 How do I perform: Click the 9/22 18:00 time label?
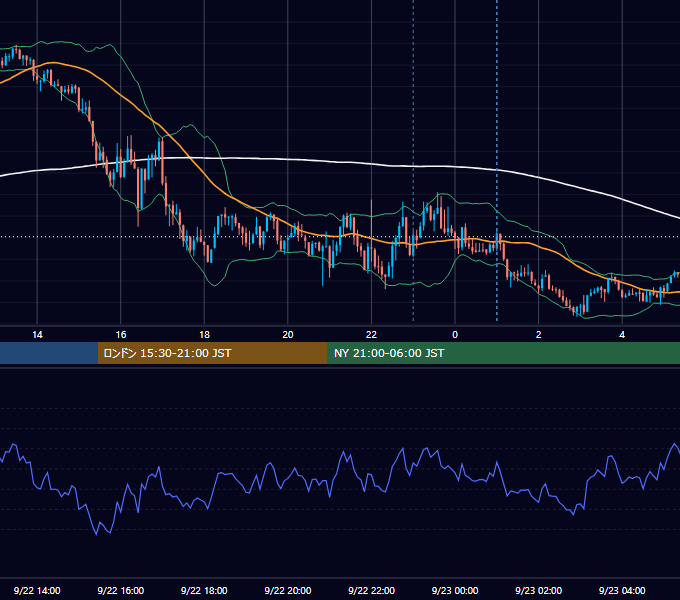coord(204,590)
